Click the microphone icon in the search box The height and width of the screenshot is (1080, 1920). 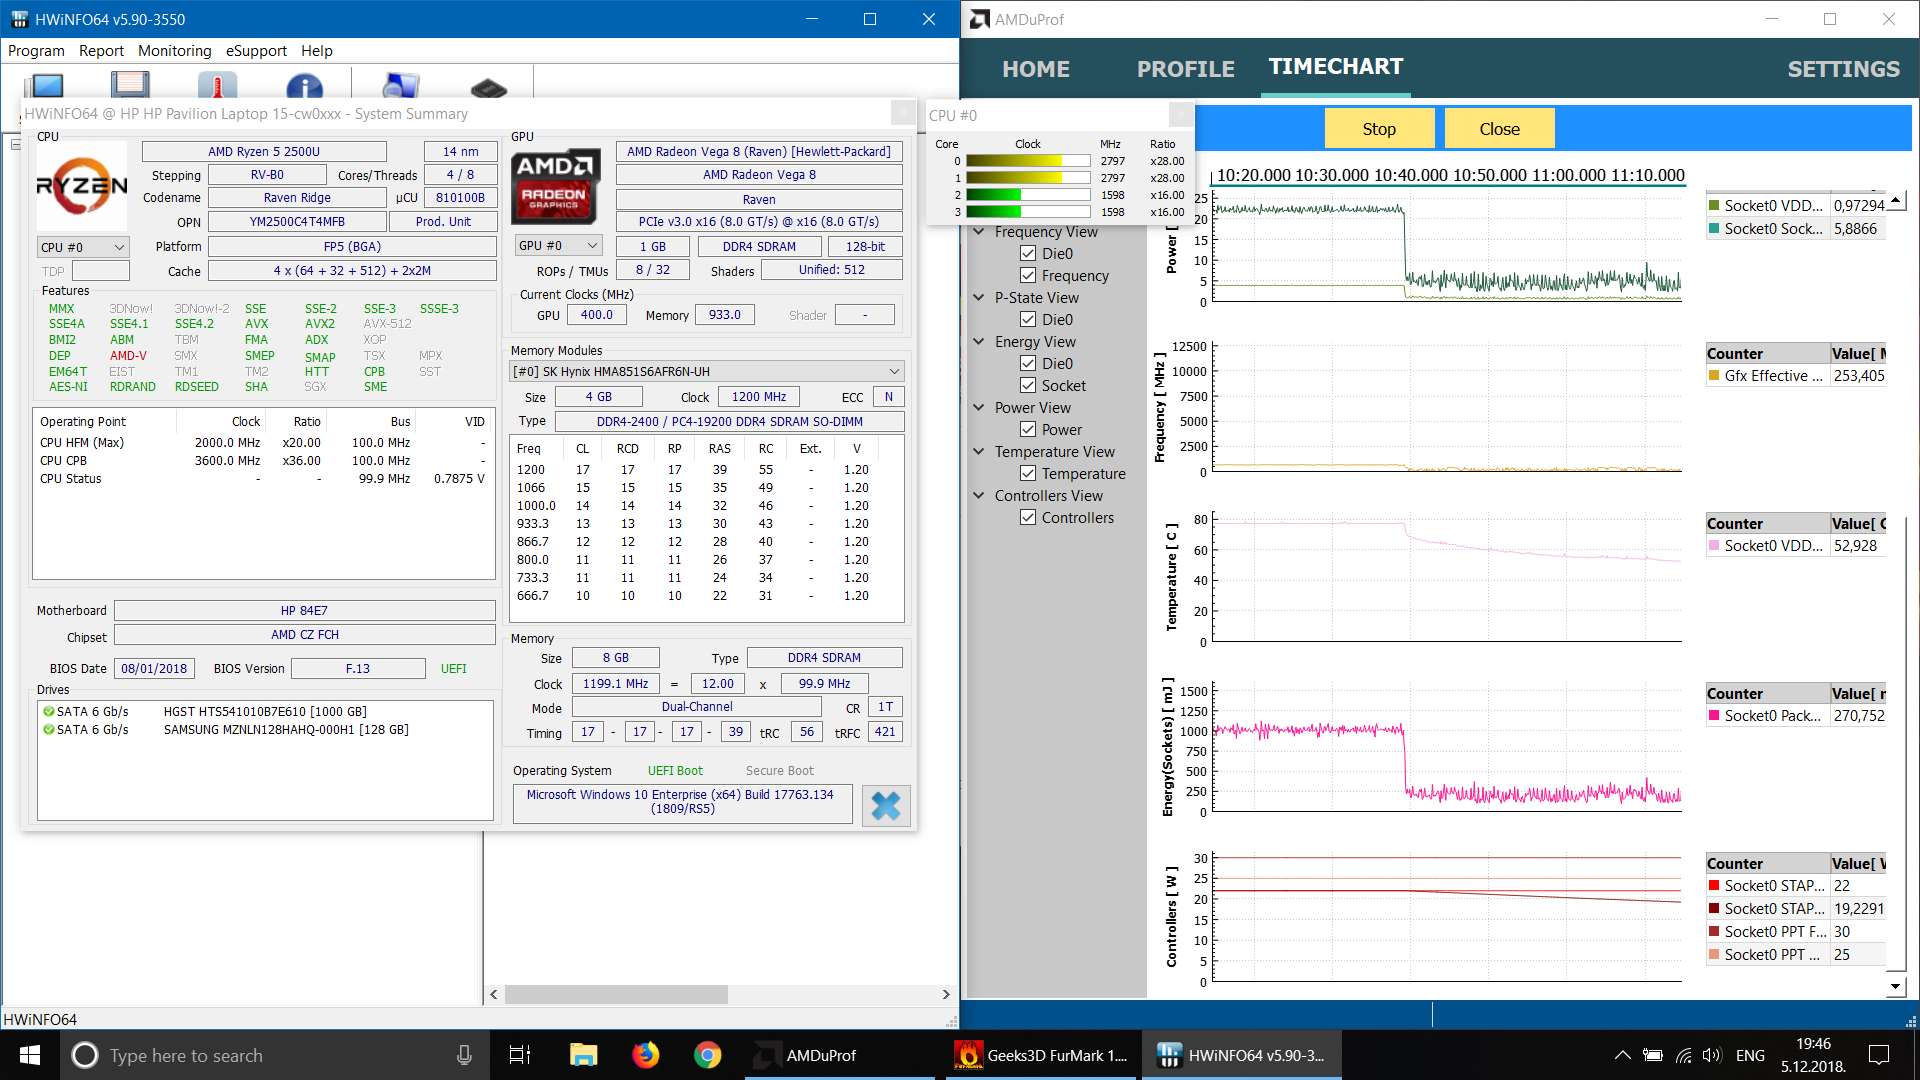point(464,1055)
